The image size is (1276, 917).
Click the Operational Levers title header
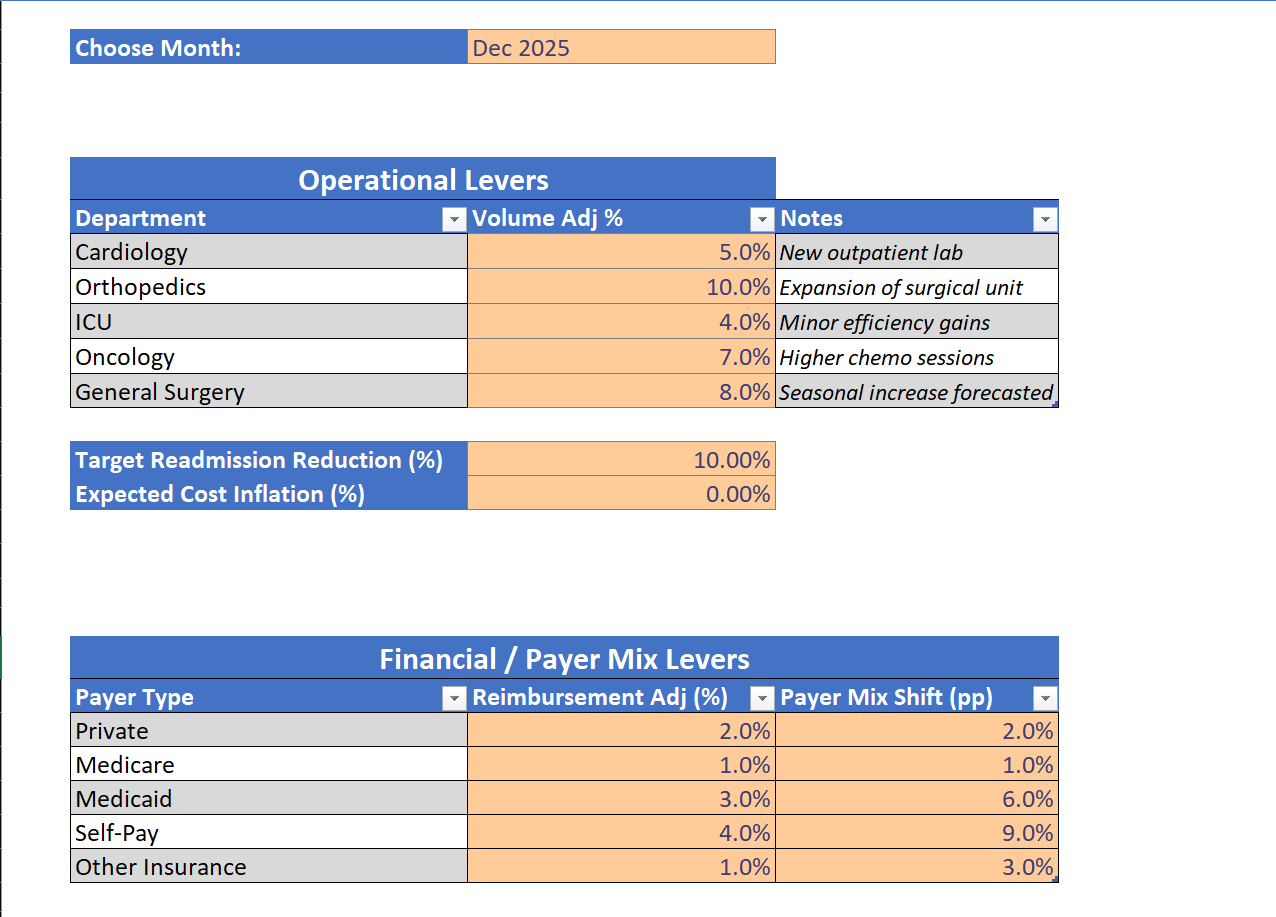[x=423, y=180]
